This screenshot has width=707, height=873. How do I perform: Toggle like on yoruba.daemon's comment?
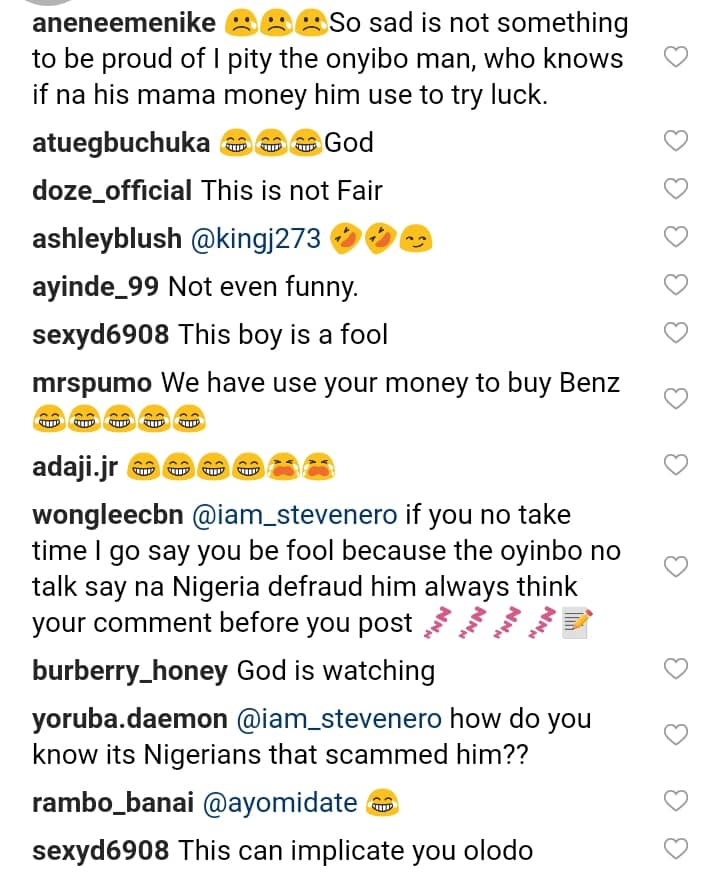pyautogui.click(x=677, y=735)
